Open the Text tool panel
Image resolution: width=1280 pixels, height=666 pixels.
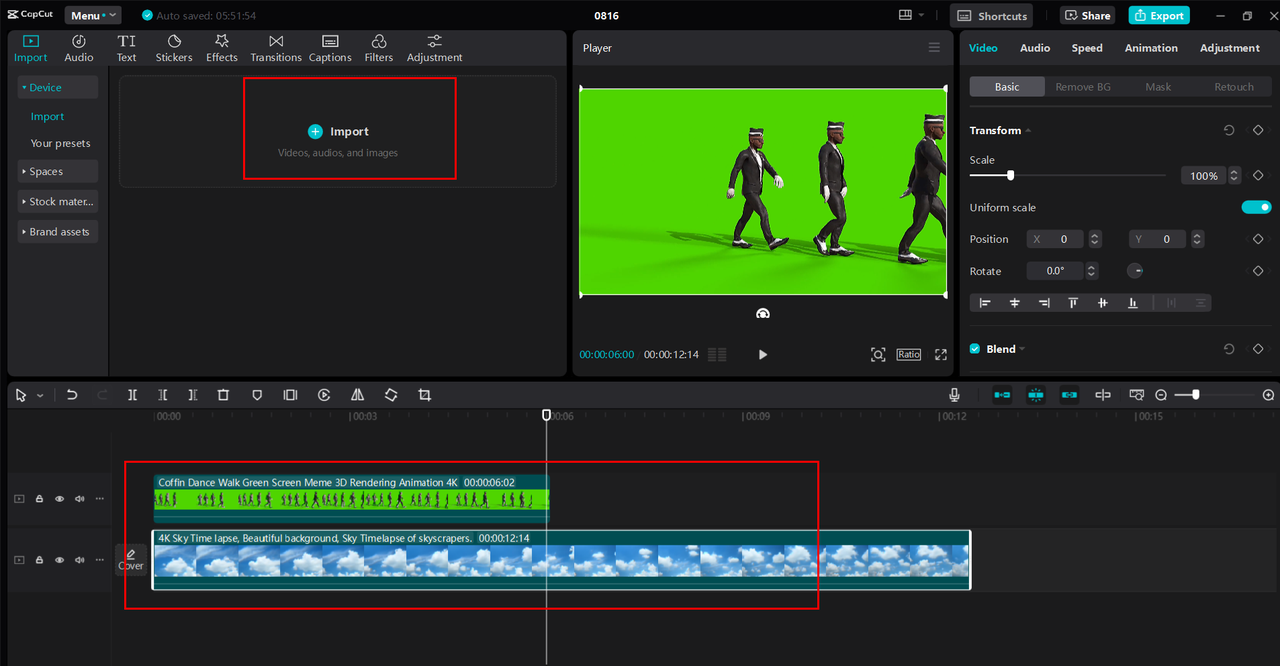point(126,48)
